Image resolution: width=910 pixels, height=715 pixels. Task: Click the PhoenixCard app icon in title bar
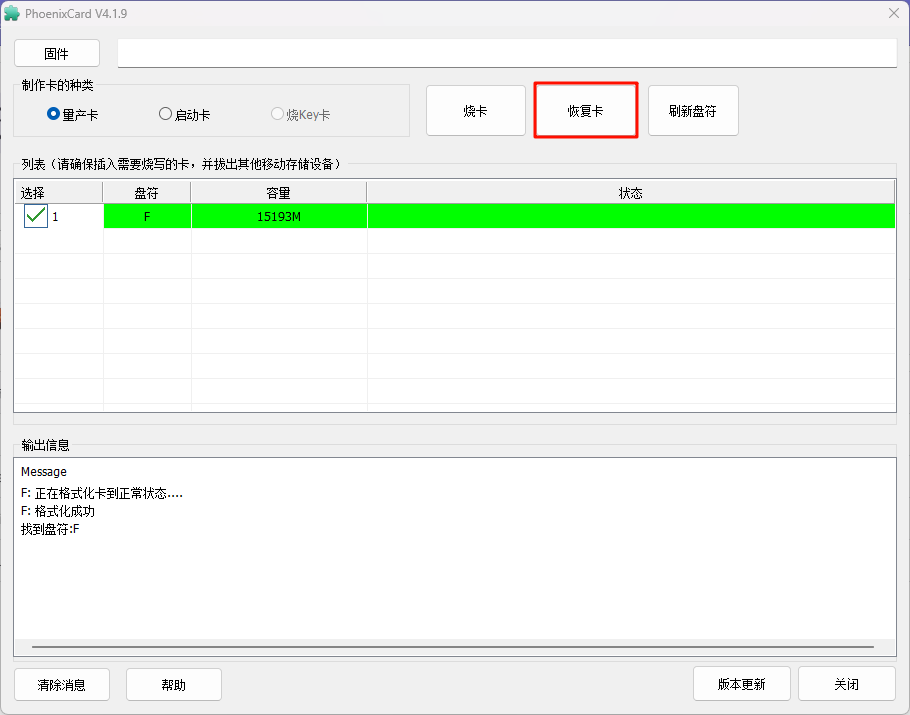point(12,13)
